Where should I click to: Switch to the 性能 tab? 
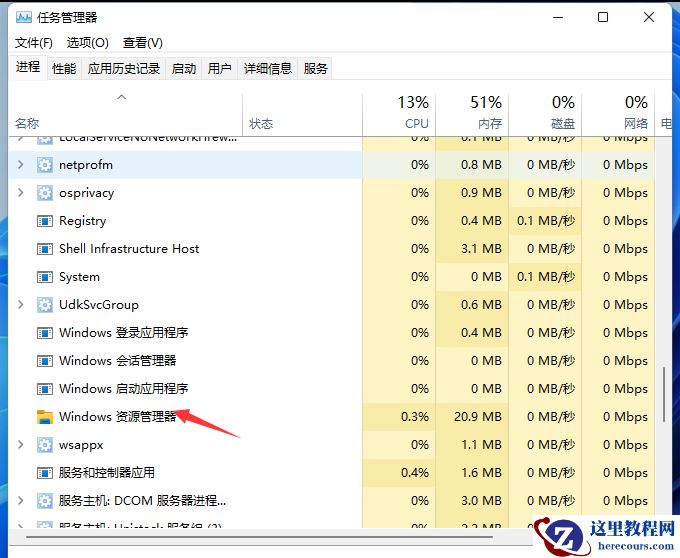pyautogui.click(x=64, y=69)
